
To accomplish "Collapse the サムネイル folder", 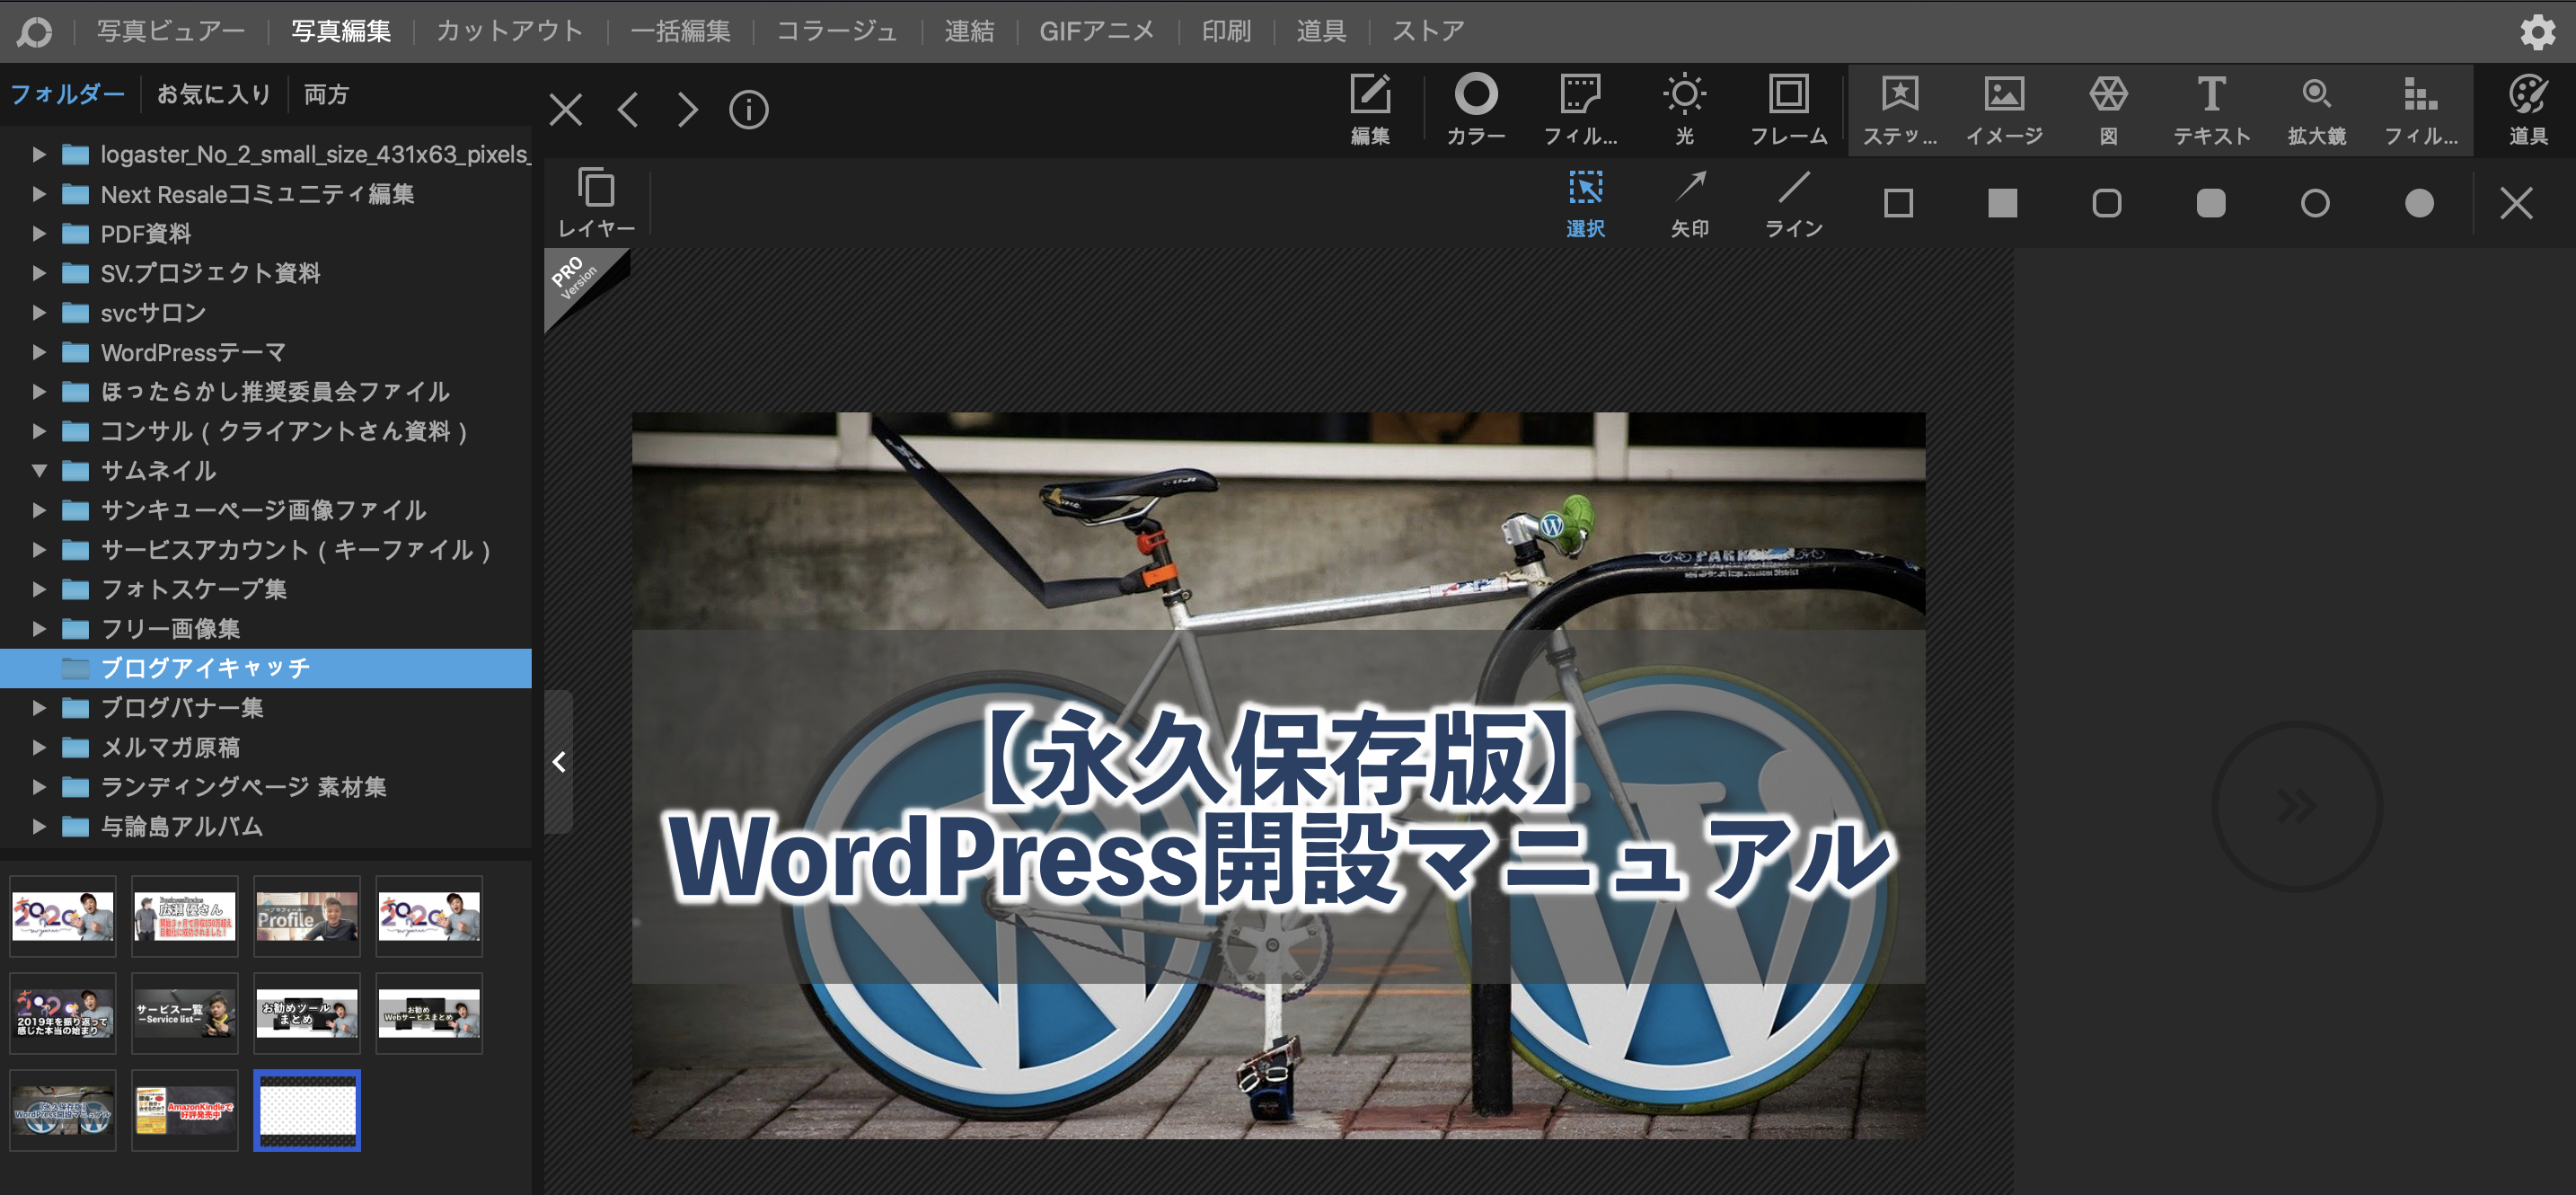I will coord(39,470).
